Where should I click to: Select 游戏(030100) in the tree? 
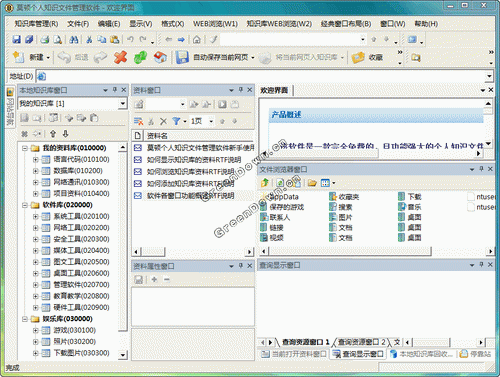(75, 330)
